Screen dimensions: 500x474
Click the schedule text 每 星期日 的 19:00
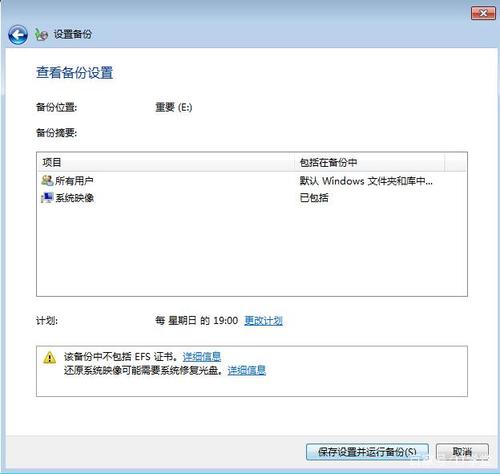pos(197,321)
